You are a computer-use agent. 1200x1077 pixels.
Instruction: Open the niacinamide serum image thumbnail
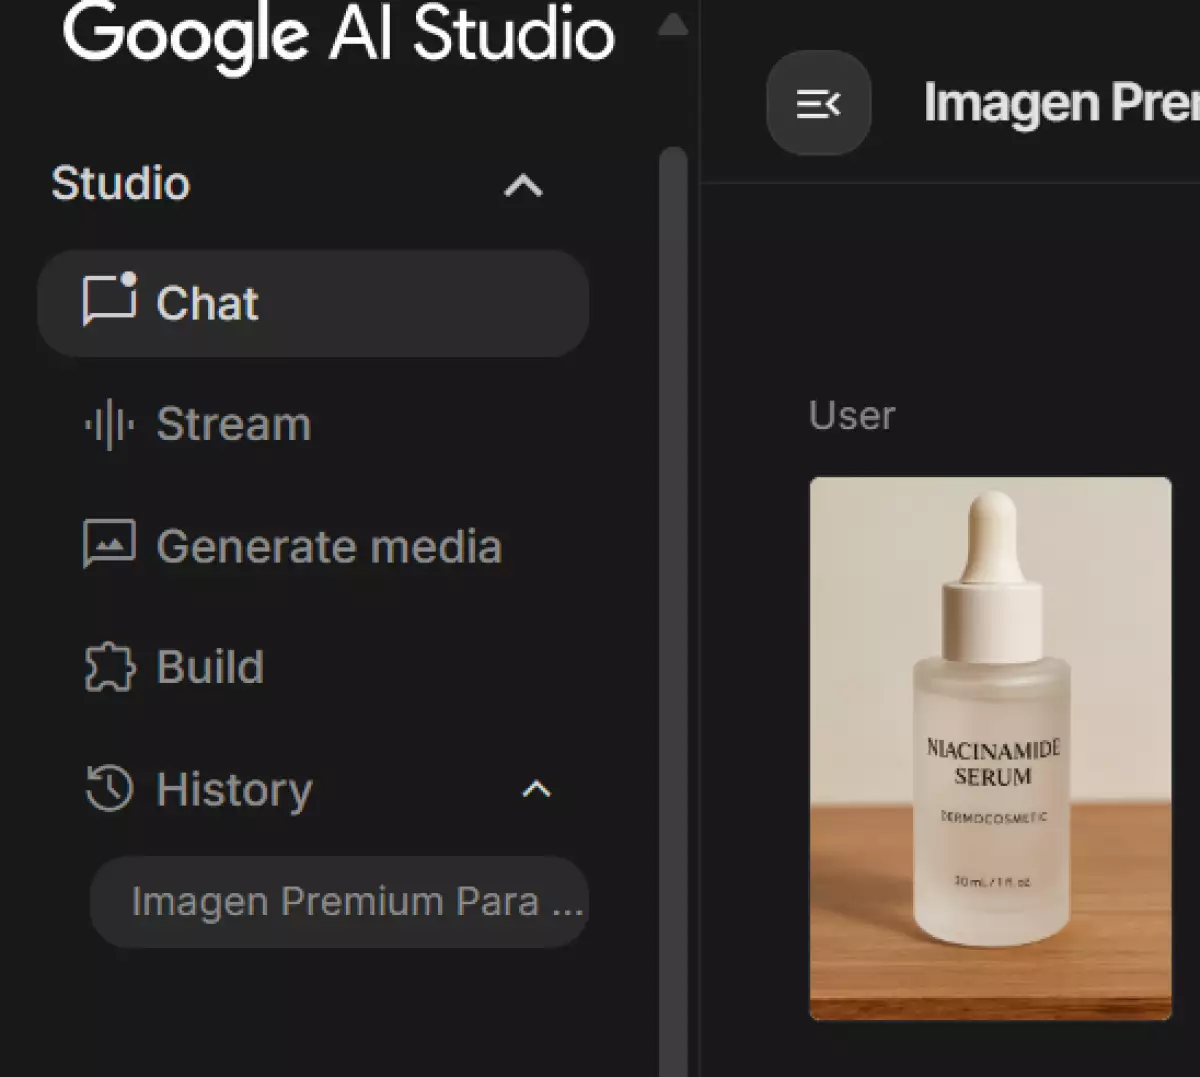click(x=990, y=748)
